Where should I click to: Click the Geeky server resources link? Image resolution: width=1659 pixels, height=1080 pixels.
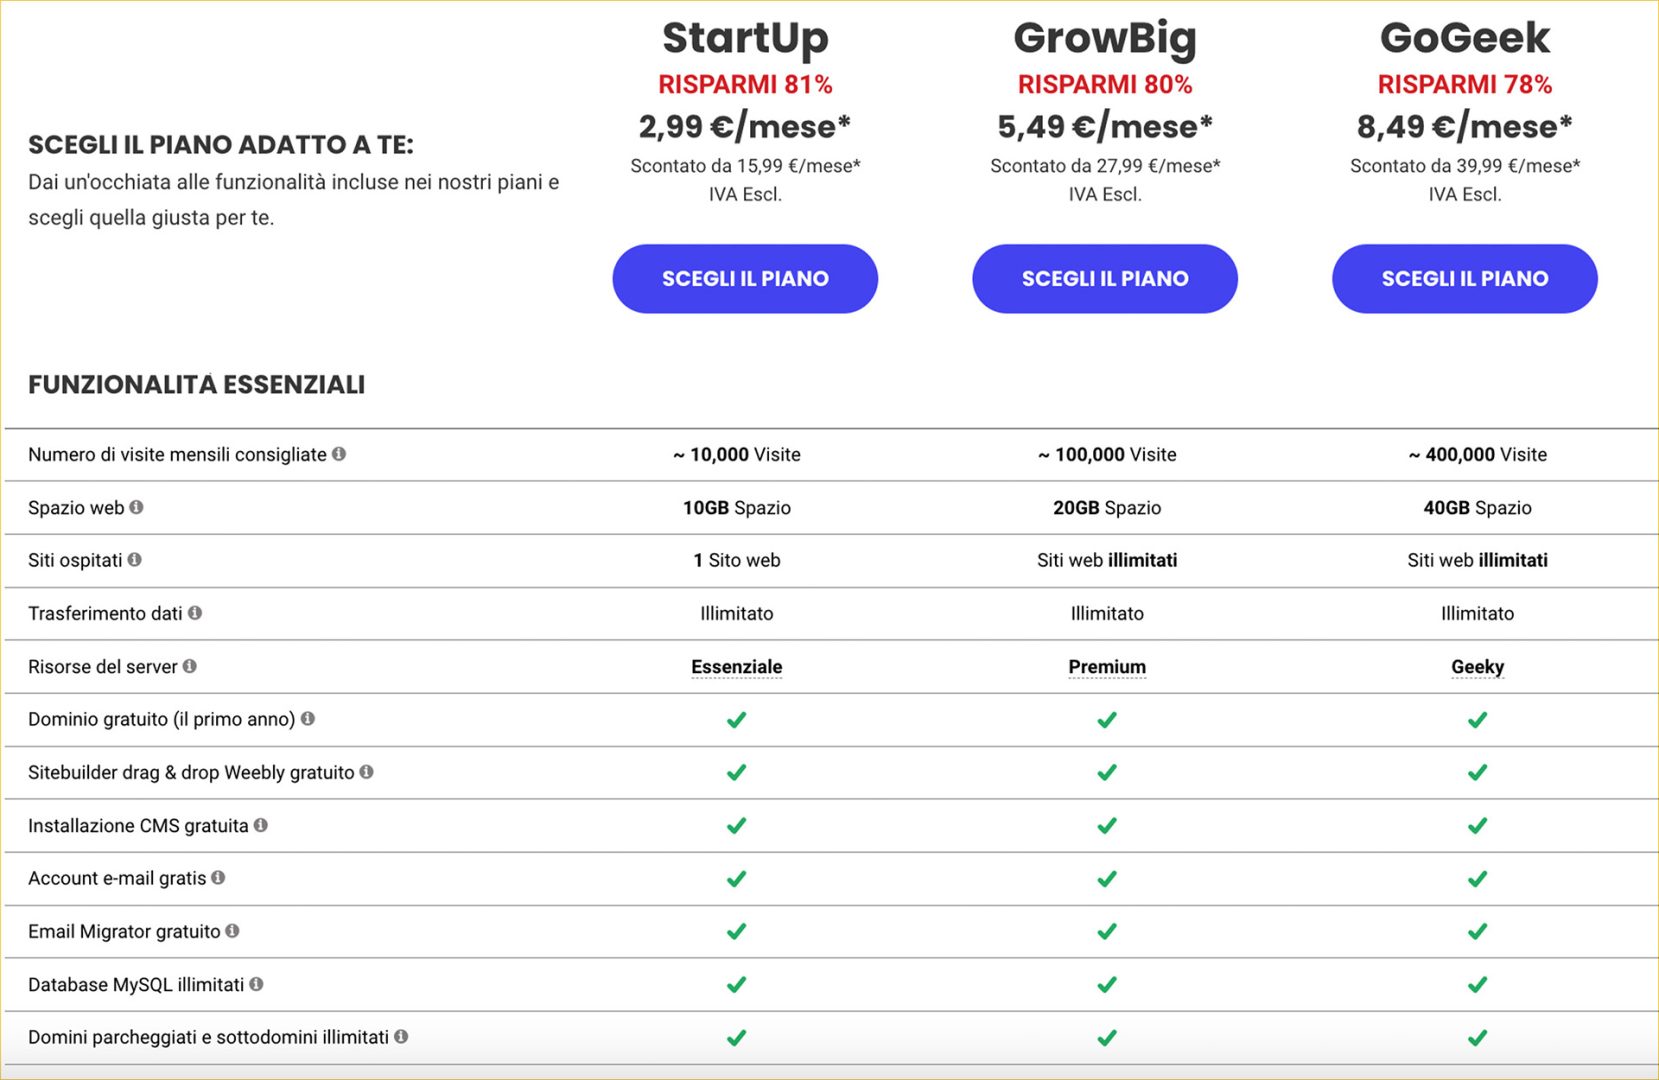[x=1477, y=667]
